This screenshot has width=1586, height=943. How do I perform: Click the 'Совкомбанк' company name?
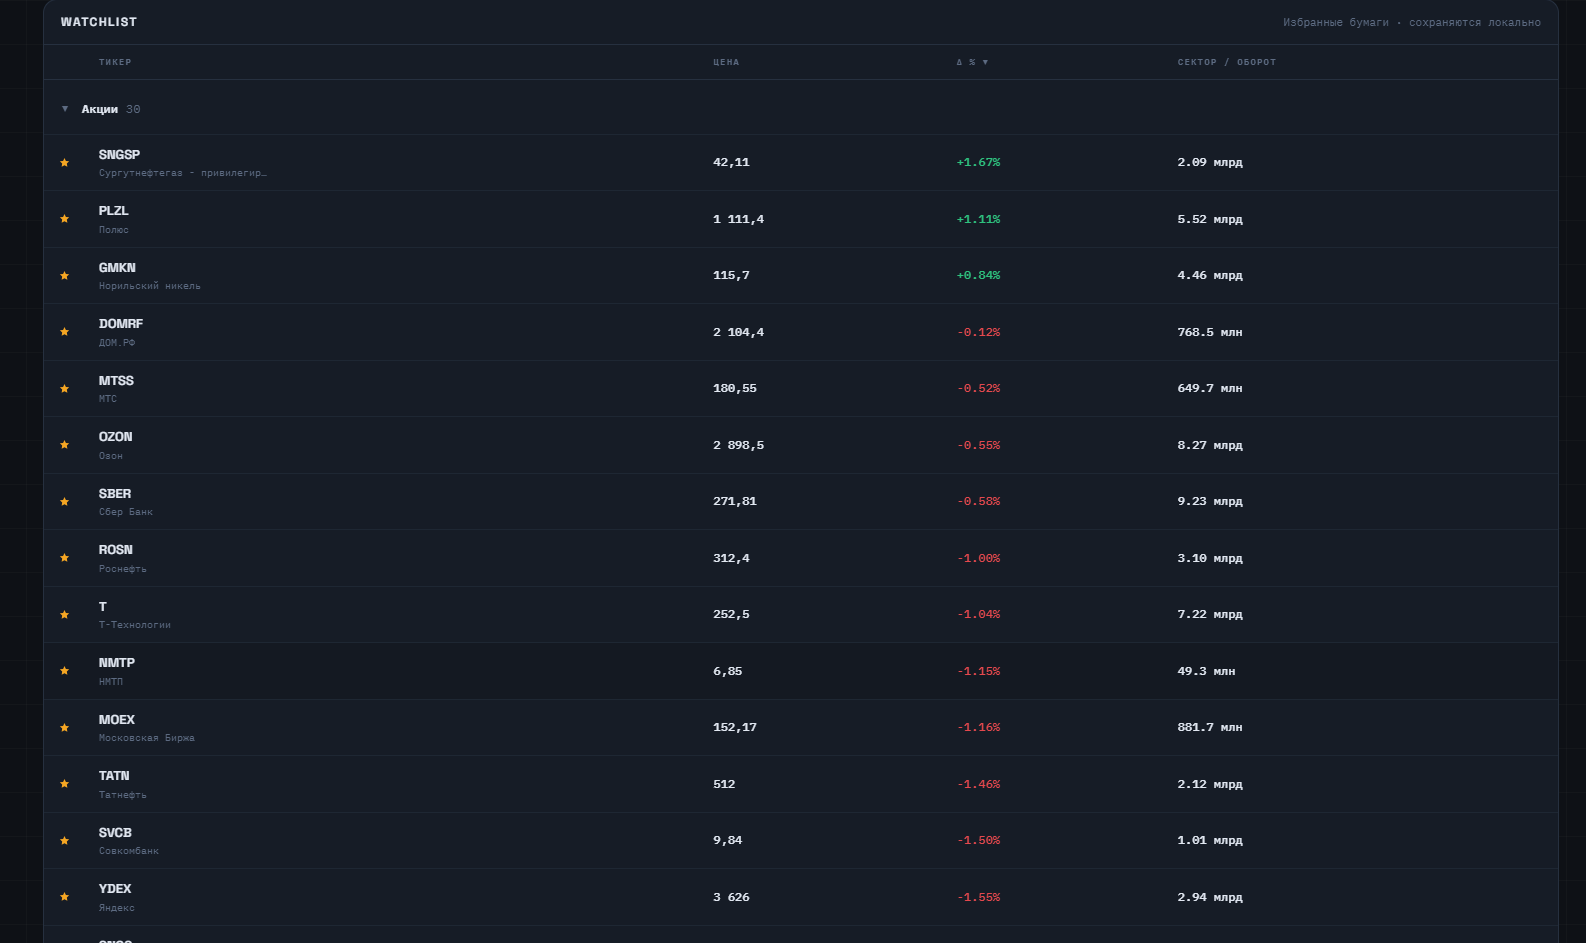tap(129, 851)
